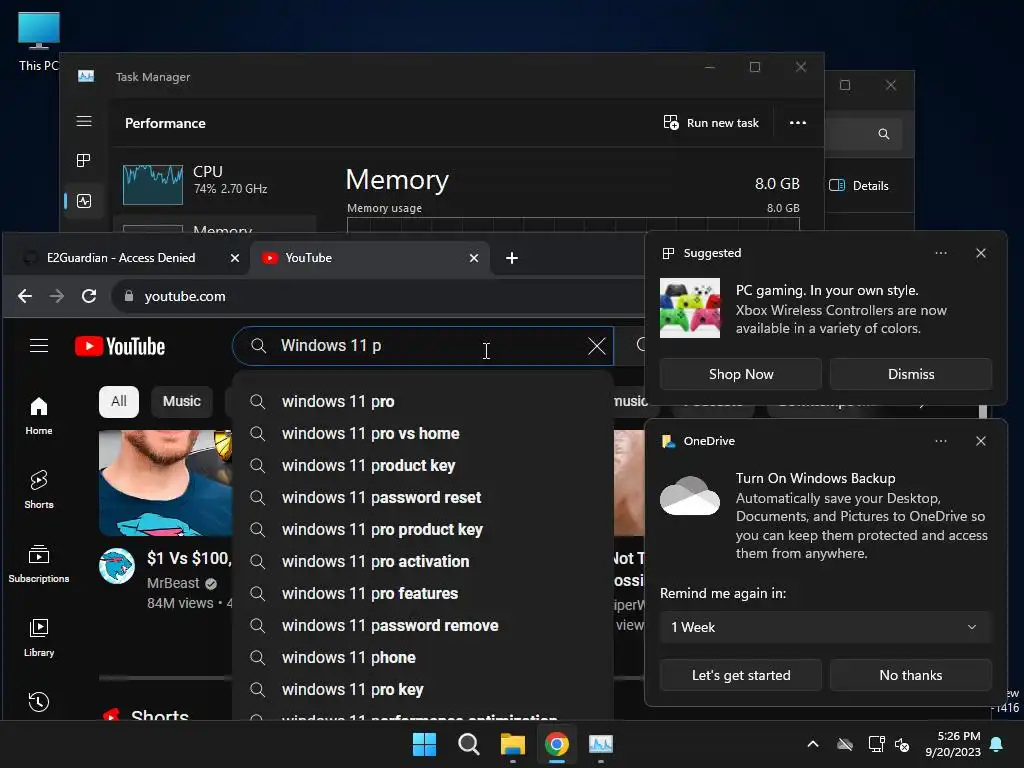Choose suggestion 'windows 11 pro product key'
Viewport: 1024px width, 768px height.
[423, 530]
